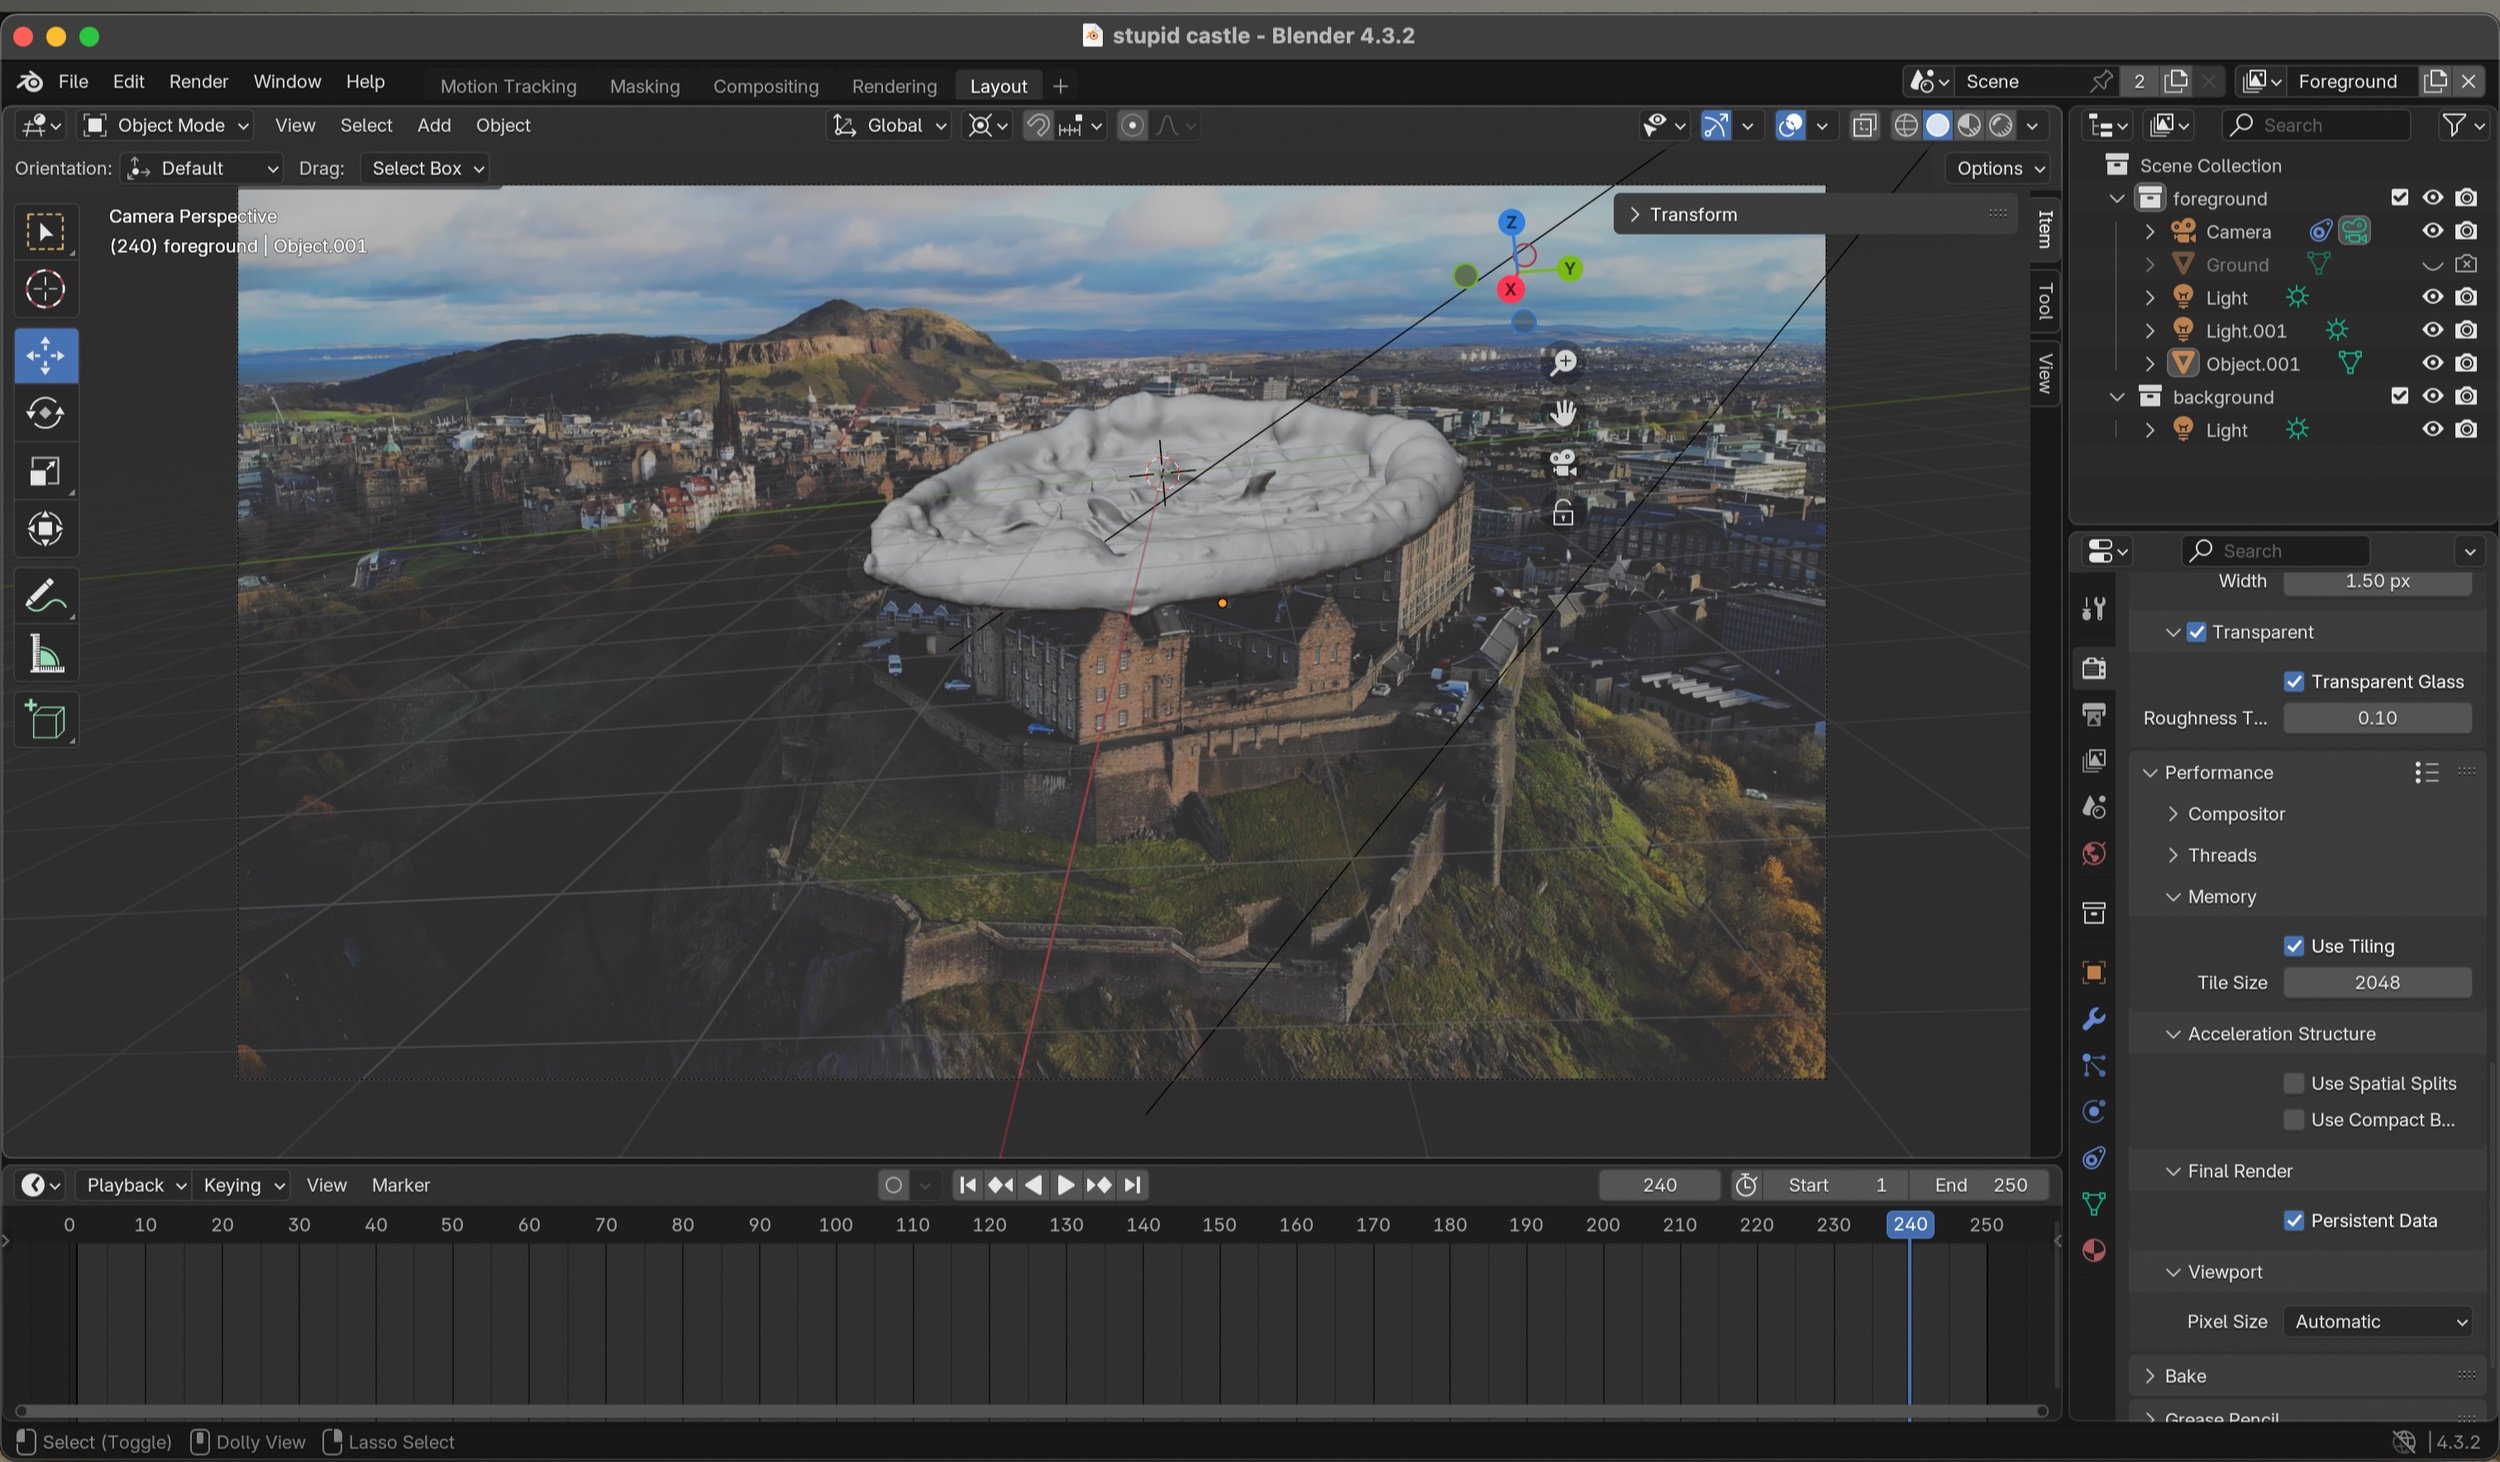Toggle camera view icon in viewport
The height and width of the screenshot is (1462, 2500).
(1563, 463)
